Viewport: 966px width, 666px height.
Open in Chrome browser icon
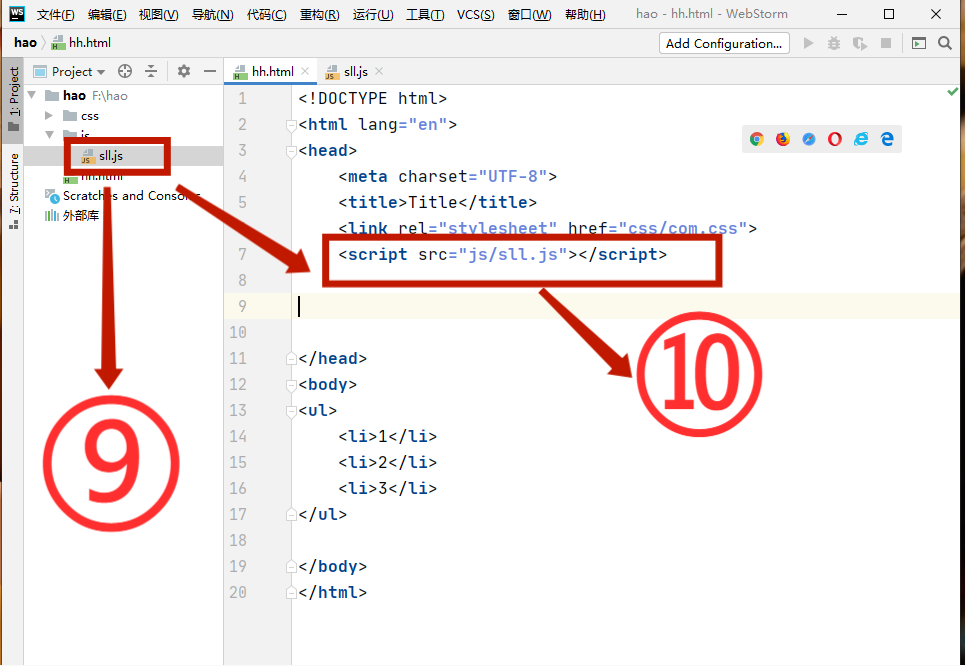(x=757, y=139)
